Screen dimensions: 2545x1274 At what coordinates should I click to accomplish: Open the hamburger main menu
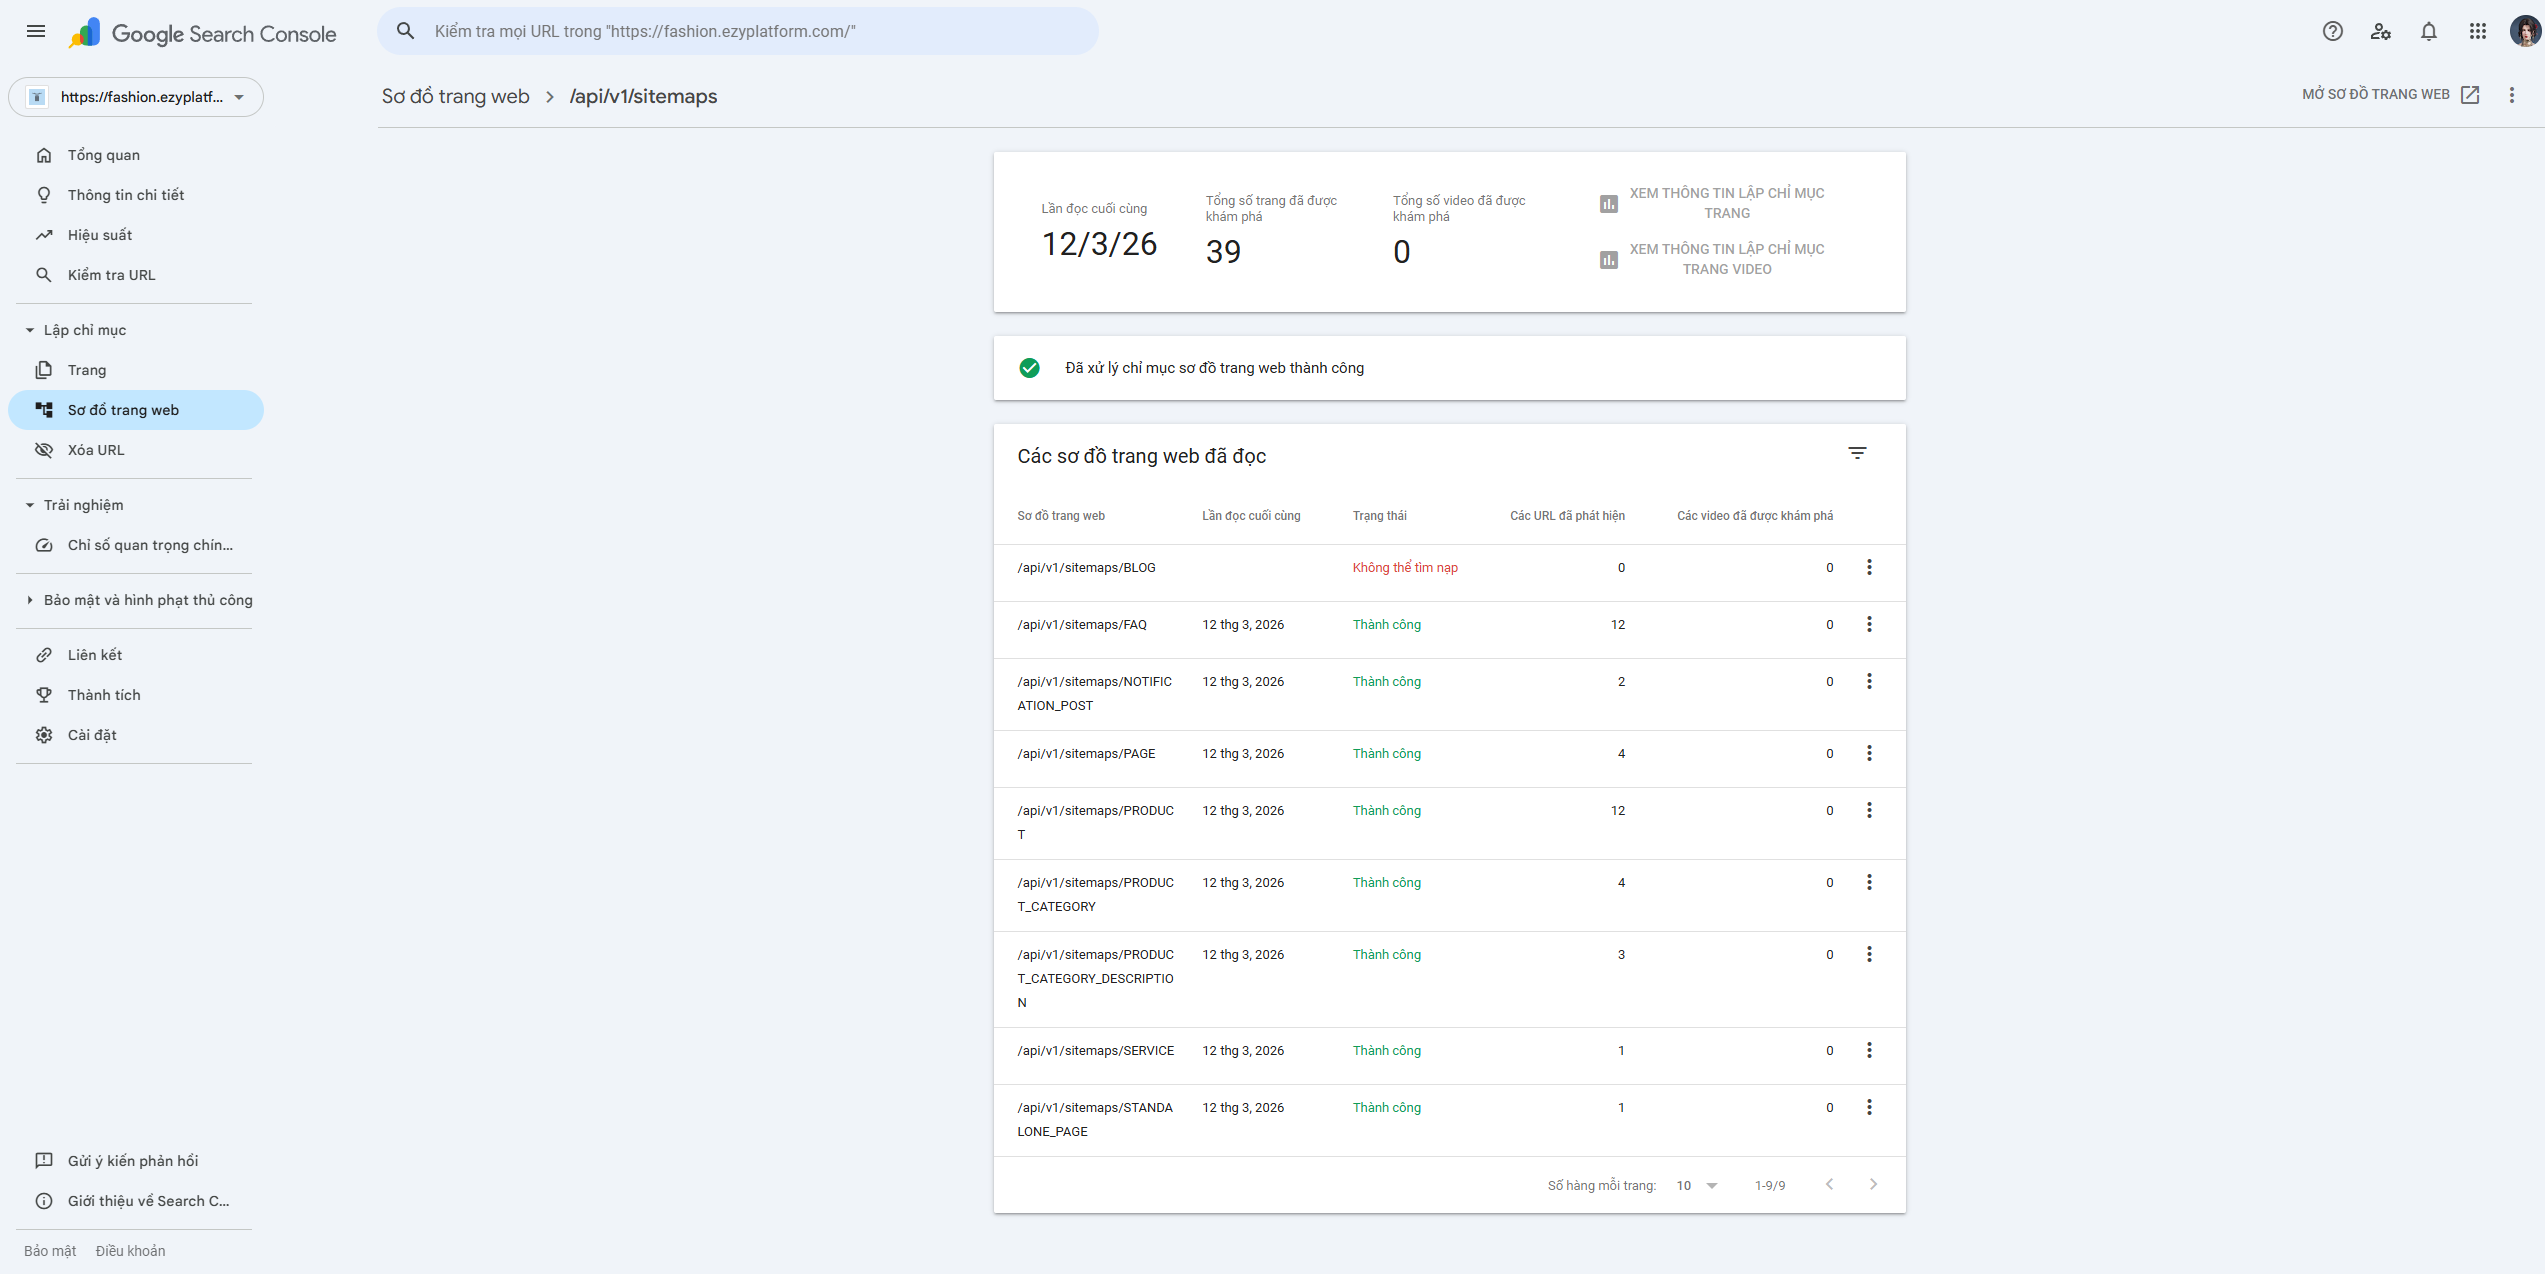[x=36, y=31]
